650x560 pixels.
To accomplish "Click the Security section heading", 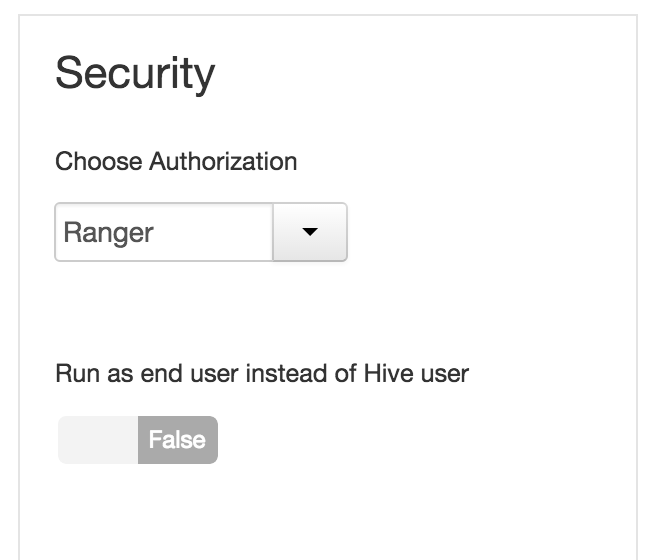I will pyautogui.click(x=135, y=74).
